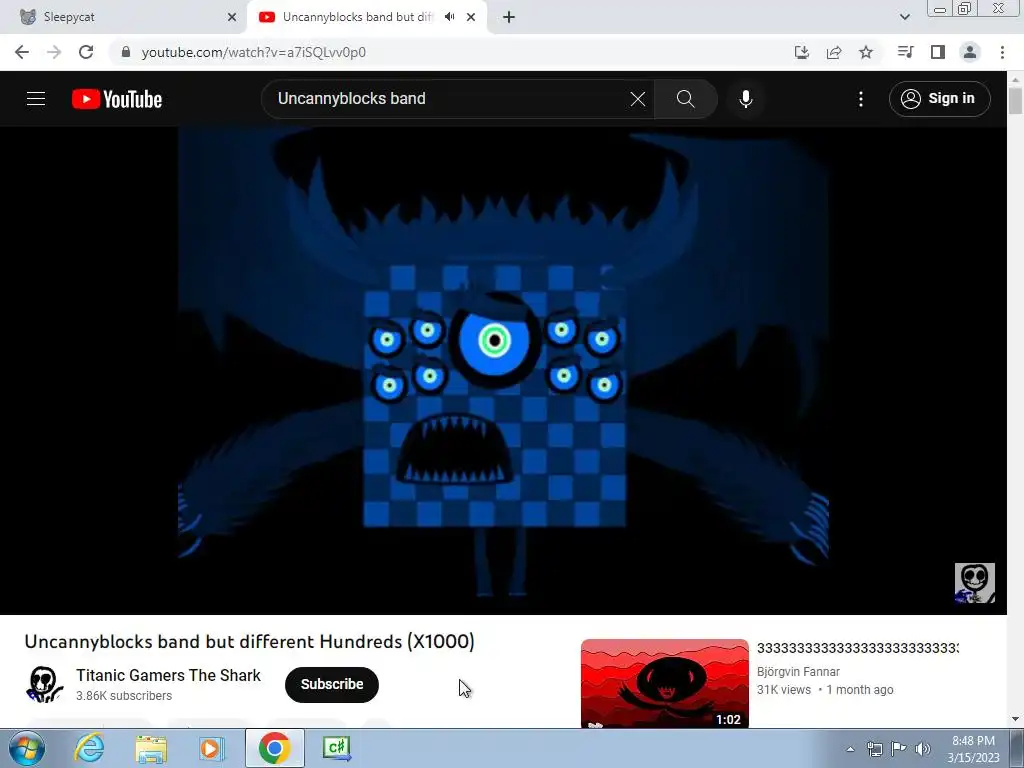Viewport: 1024px width, 768px height.
Task: Open the network tray icon
Action: 874,749
